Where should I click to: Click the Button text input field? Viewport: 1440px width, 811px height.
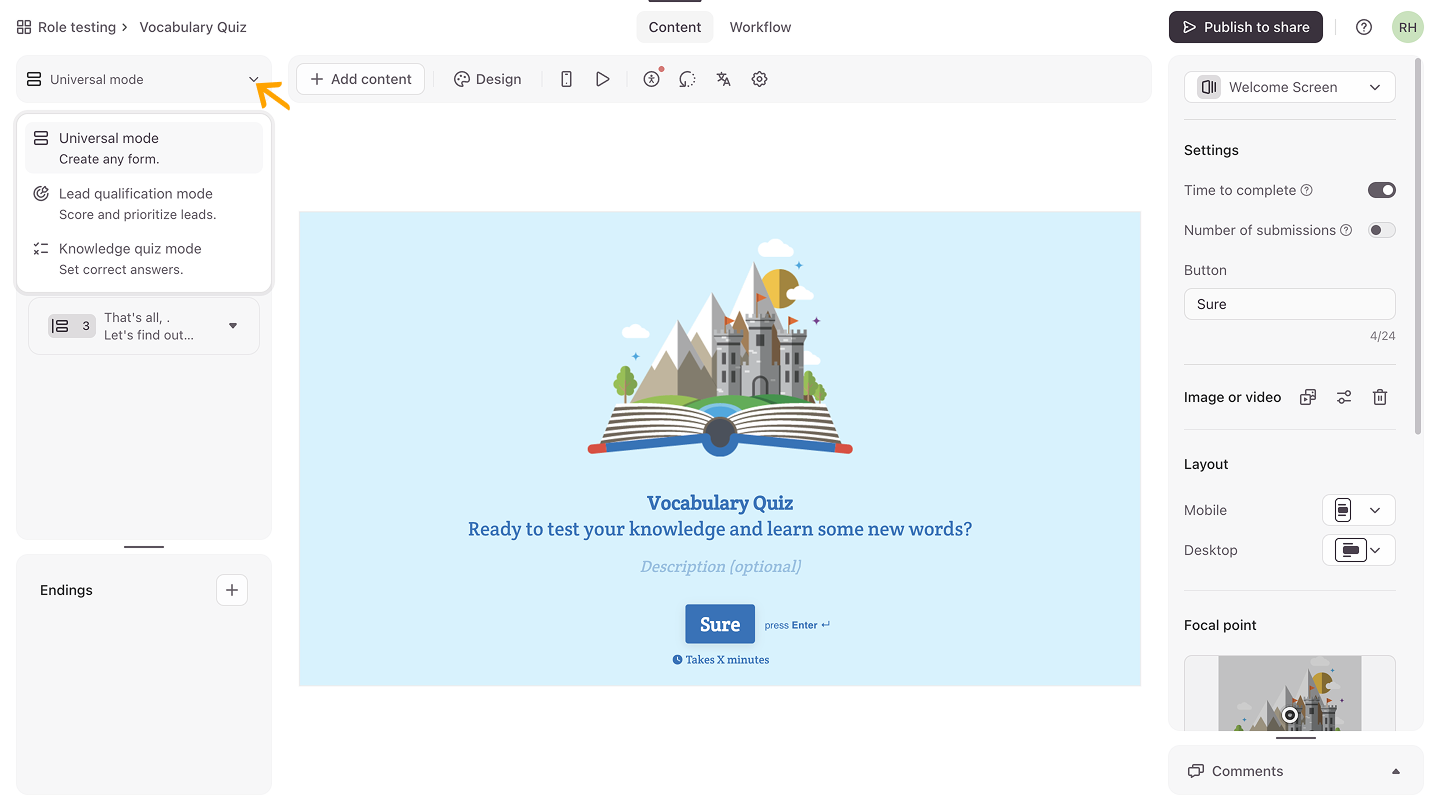click(x=1290, y=304)
